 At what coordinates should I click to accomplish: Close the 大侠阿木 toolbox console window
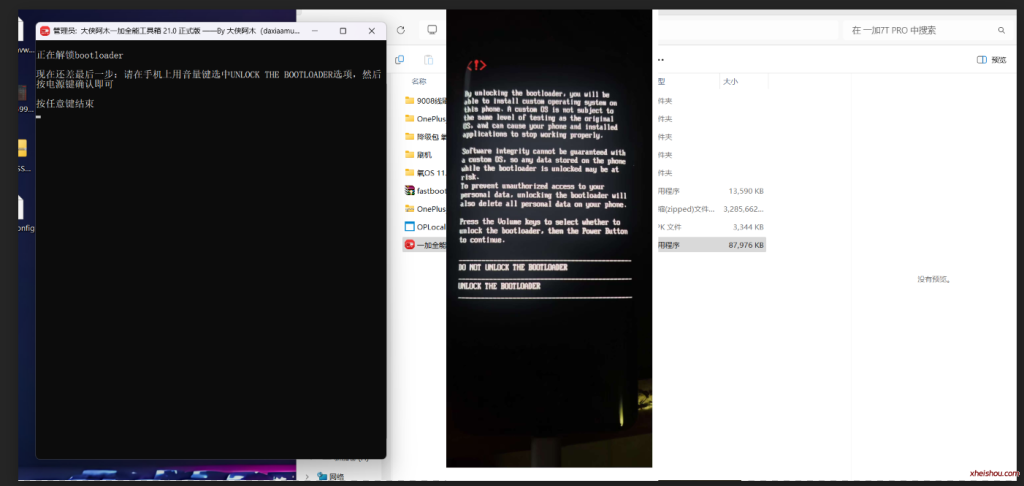(x=372, y=31)
